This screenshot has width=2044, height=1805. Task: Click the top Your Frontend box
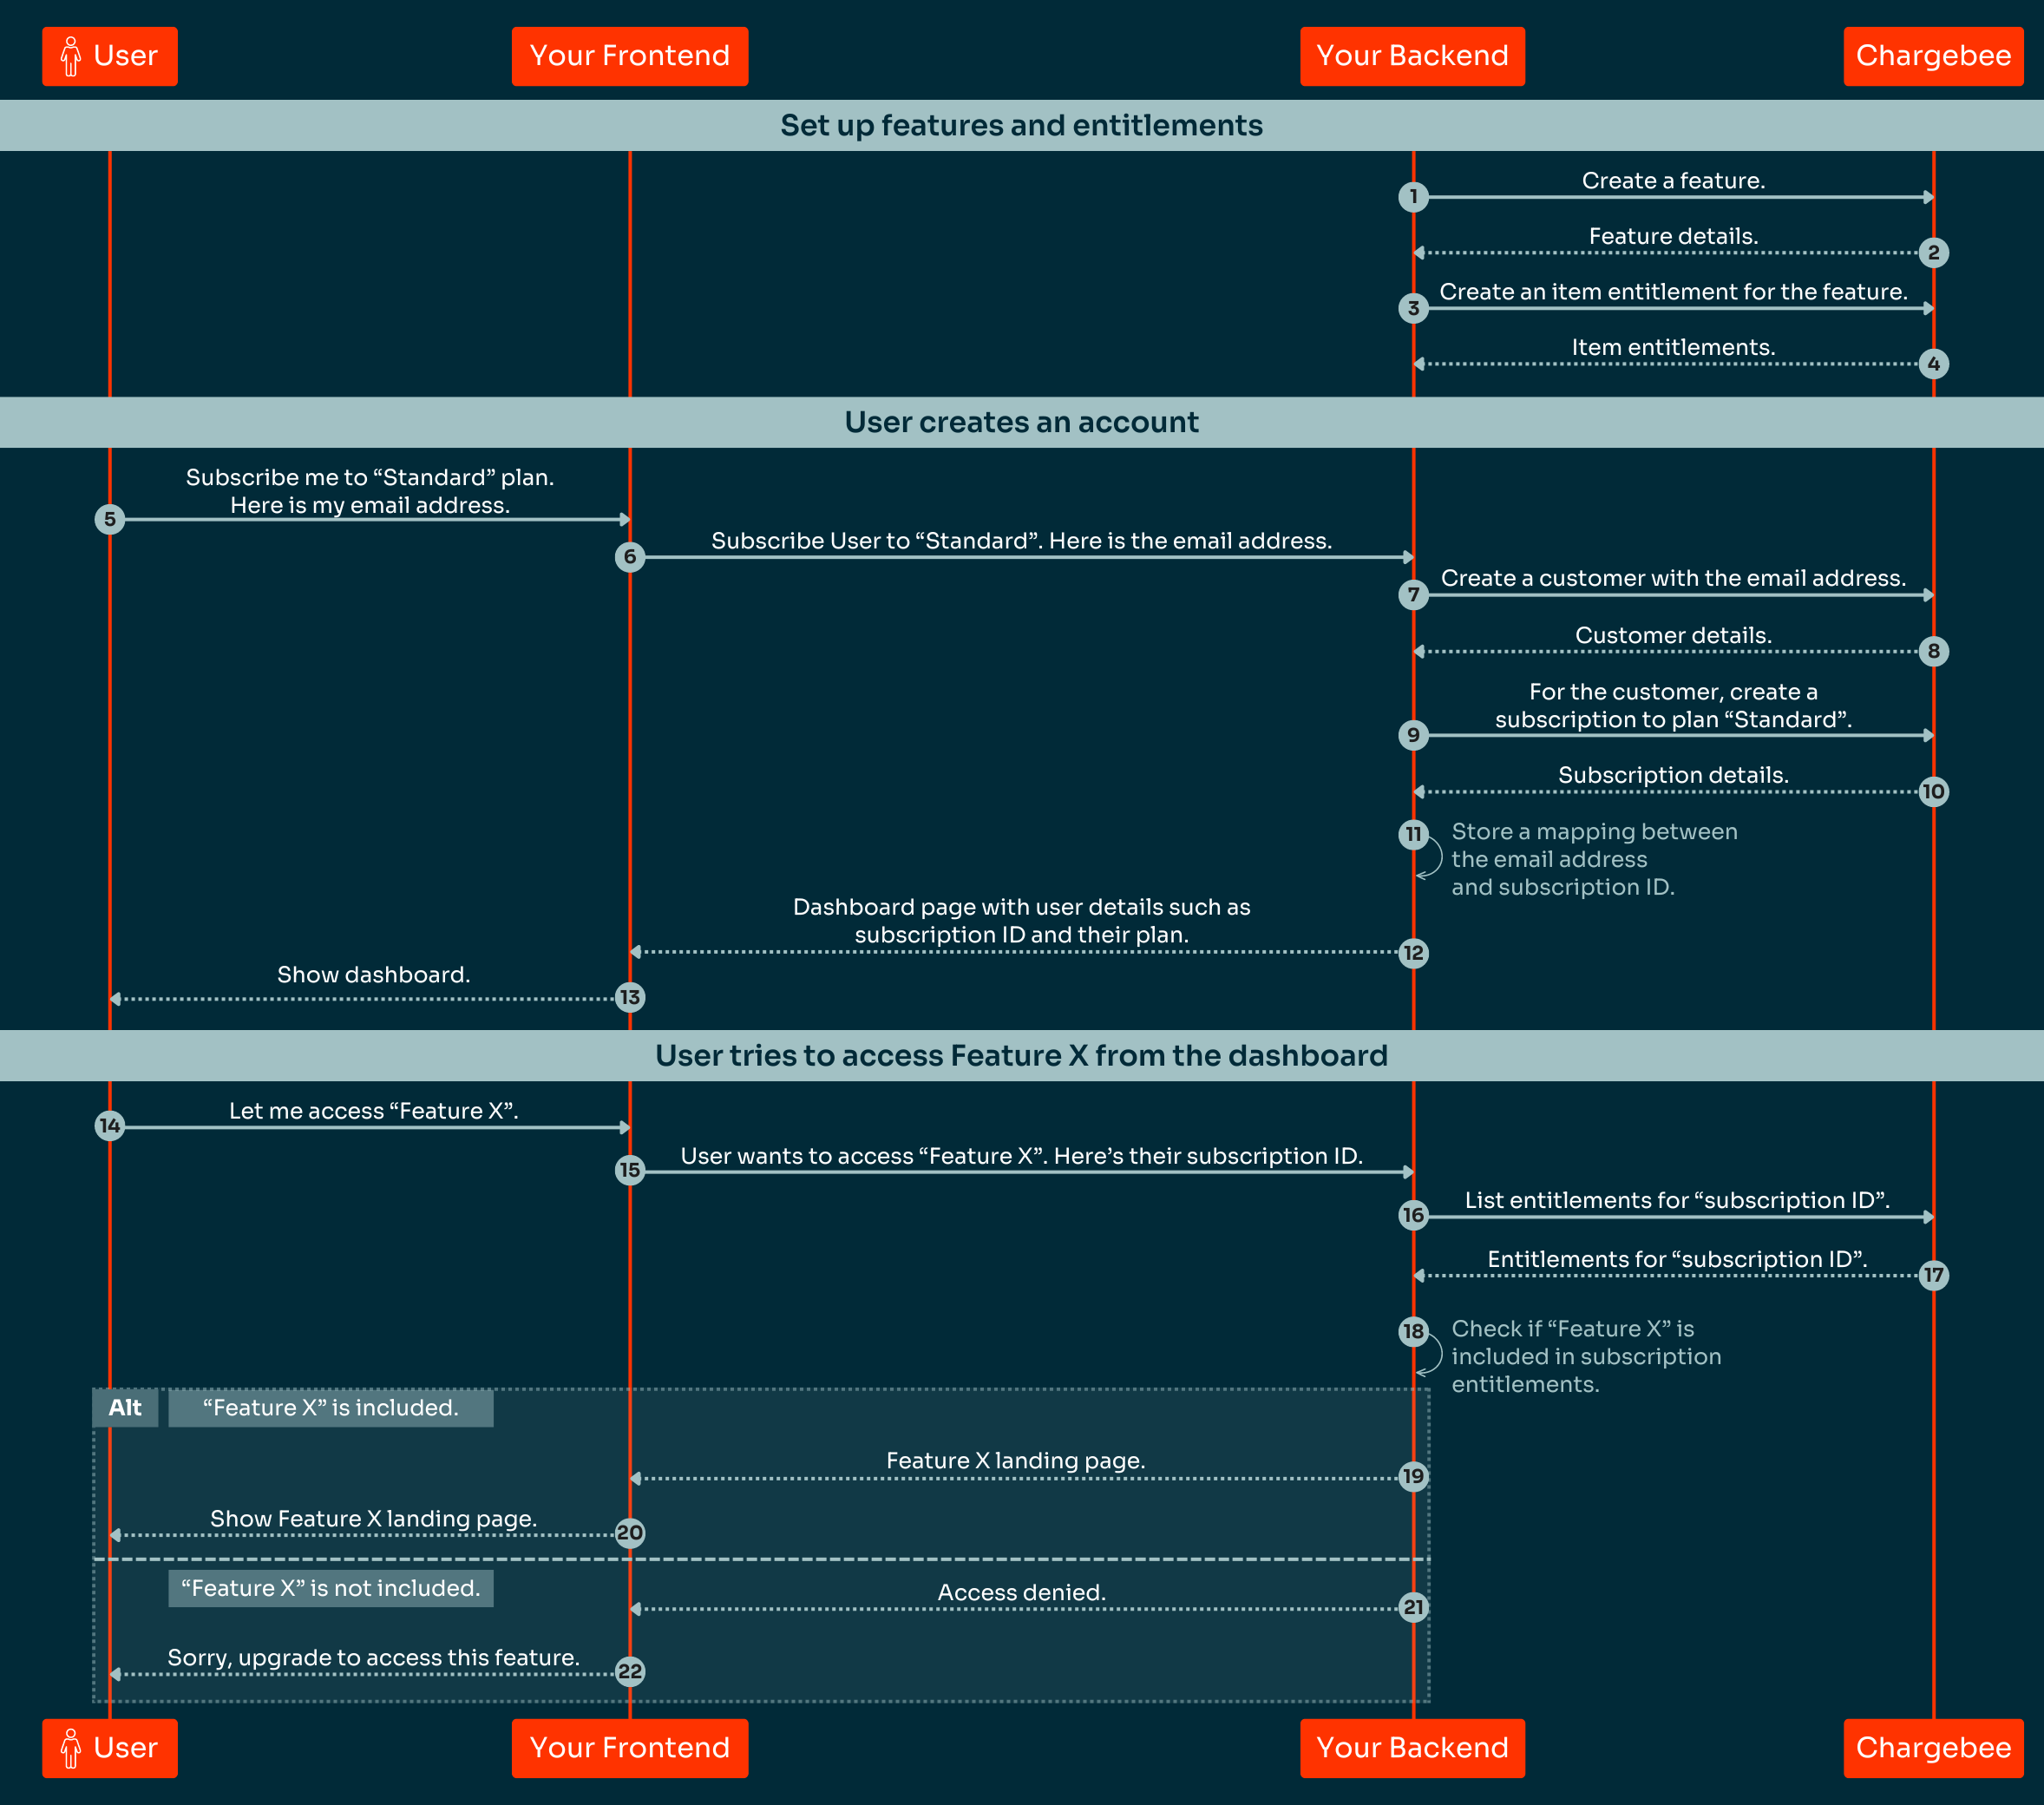tap(629, 56)
